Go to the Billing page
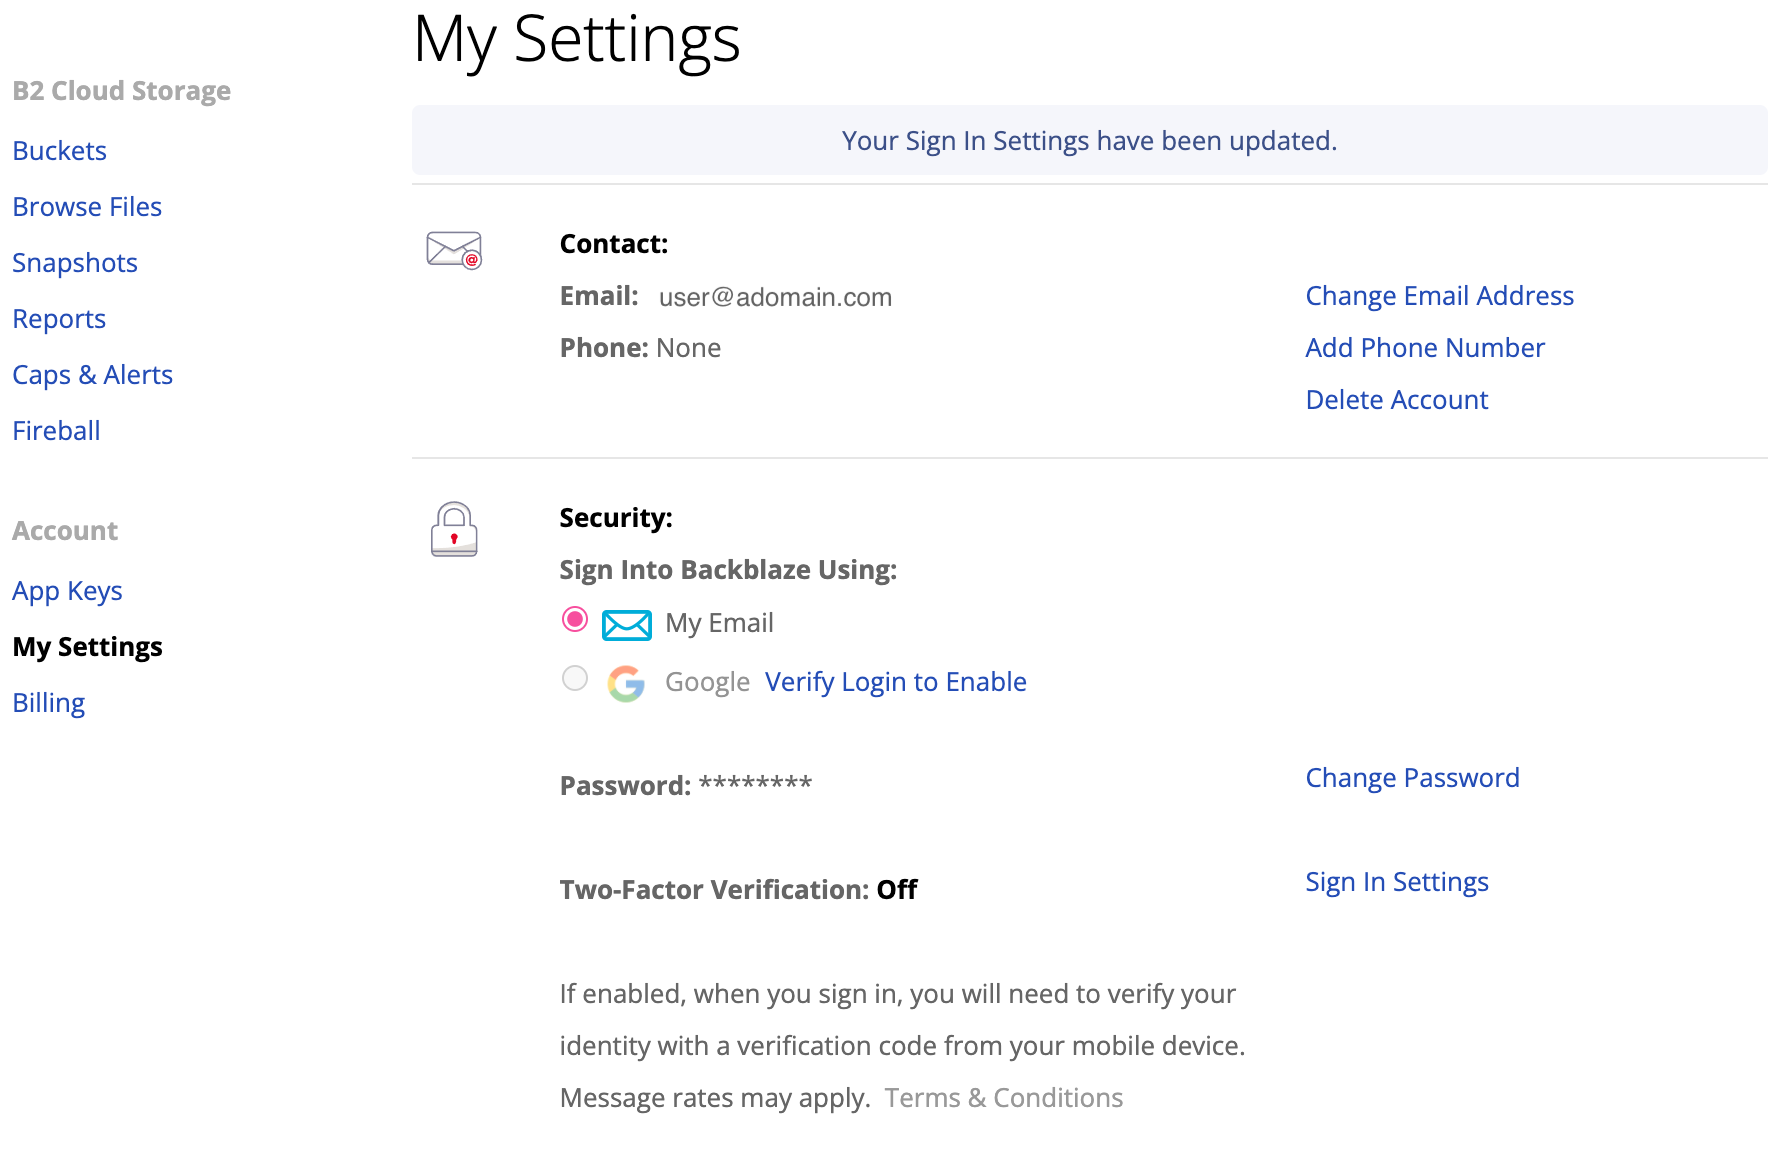Screen dimensions: 1779x1157 point(49,703)
